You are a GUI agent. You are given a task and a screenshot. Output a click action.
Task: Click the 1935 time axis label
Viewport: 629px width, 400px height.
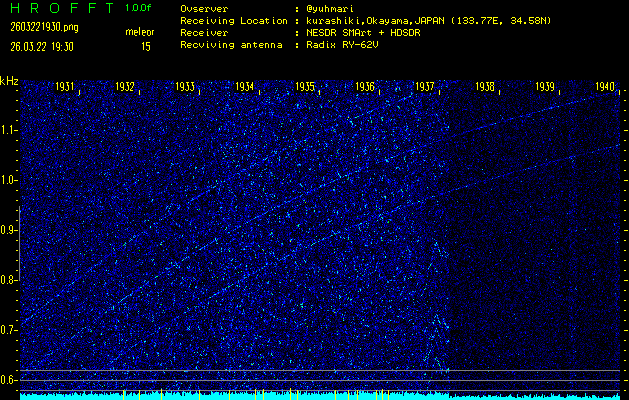305,87
